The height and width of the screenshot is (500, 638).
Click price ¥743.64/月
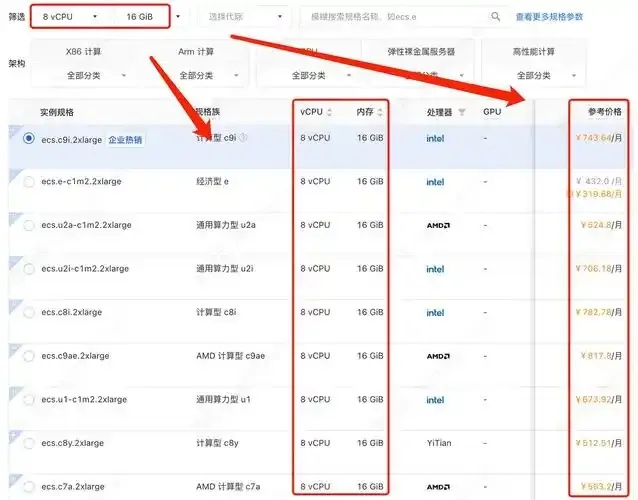[599, 138]
